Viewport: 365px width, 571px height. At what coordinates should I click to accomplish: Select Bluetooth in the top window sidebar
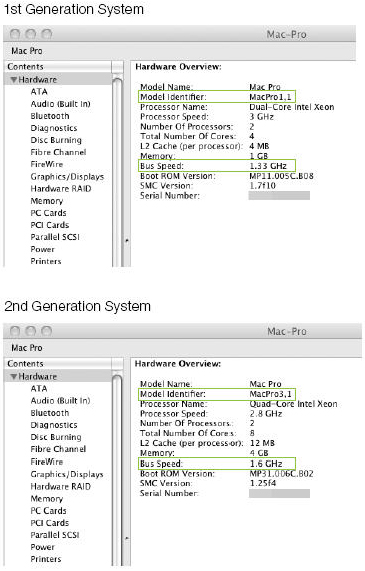click(x=50, y=116)
